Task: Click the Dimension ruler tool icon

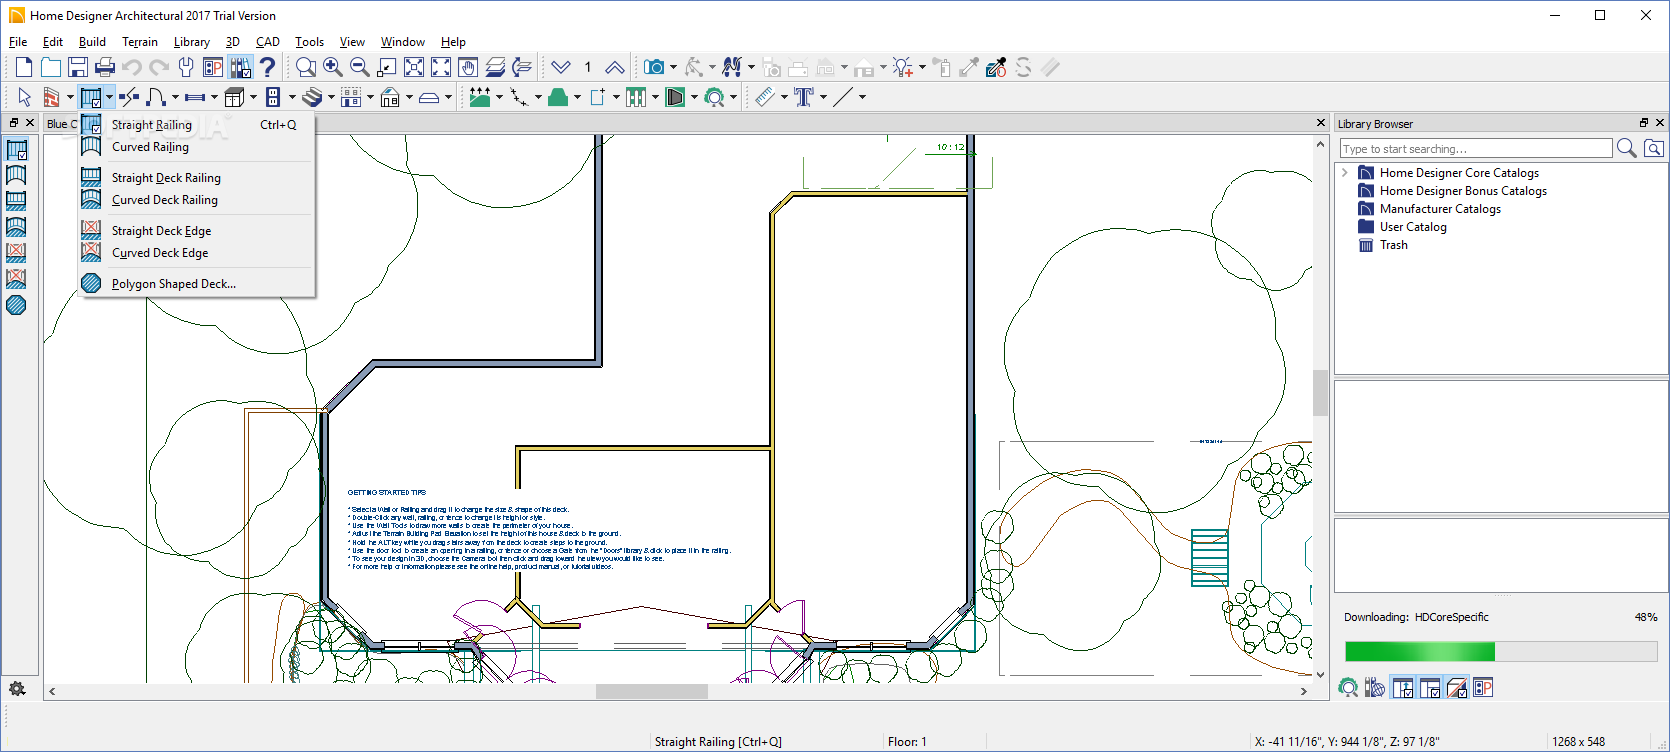Action: 765,97
